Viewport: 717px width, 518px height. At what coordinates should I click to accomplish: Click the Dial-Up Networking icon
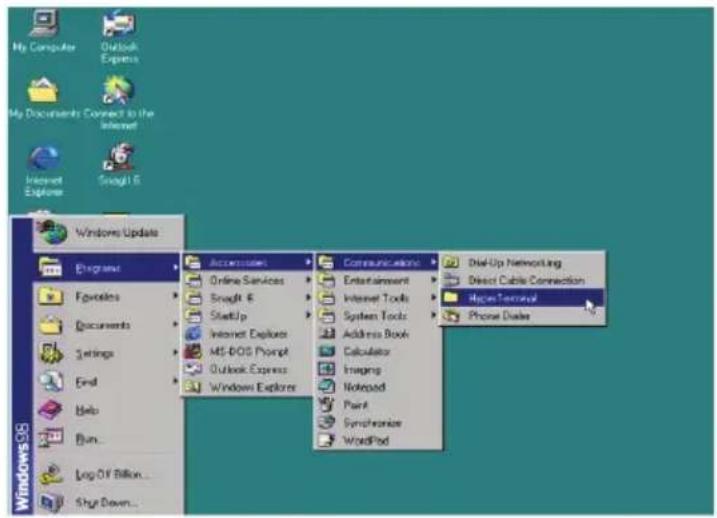[451, 262]
